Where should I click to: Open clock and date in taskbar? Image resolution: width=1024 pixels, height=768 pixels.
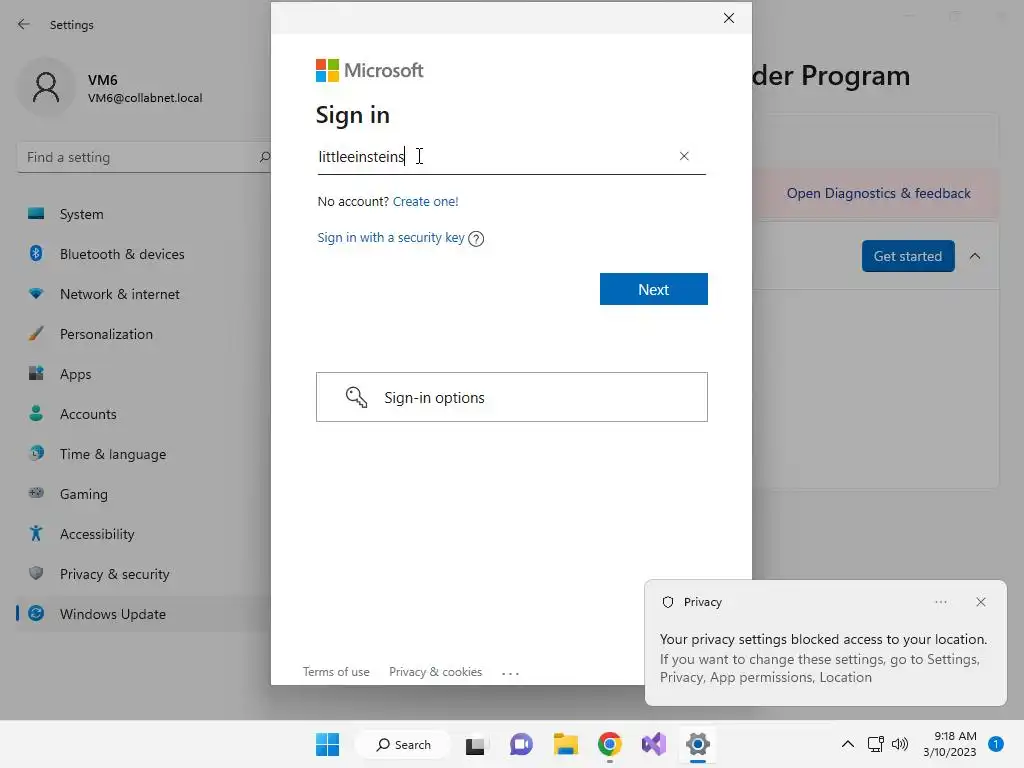(950, 744)
